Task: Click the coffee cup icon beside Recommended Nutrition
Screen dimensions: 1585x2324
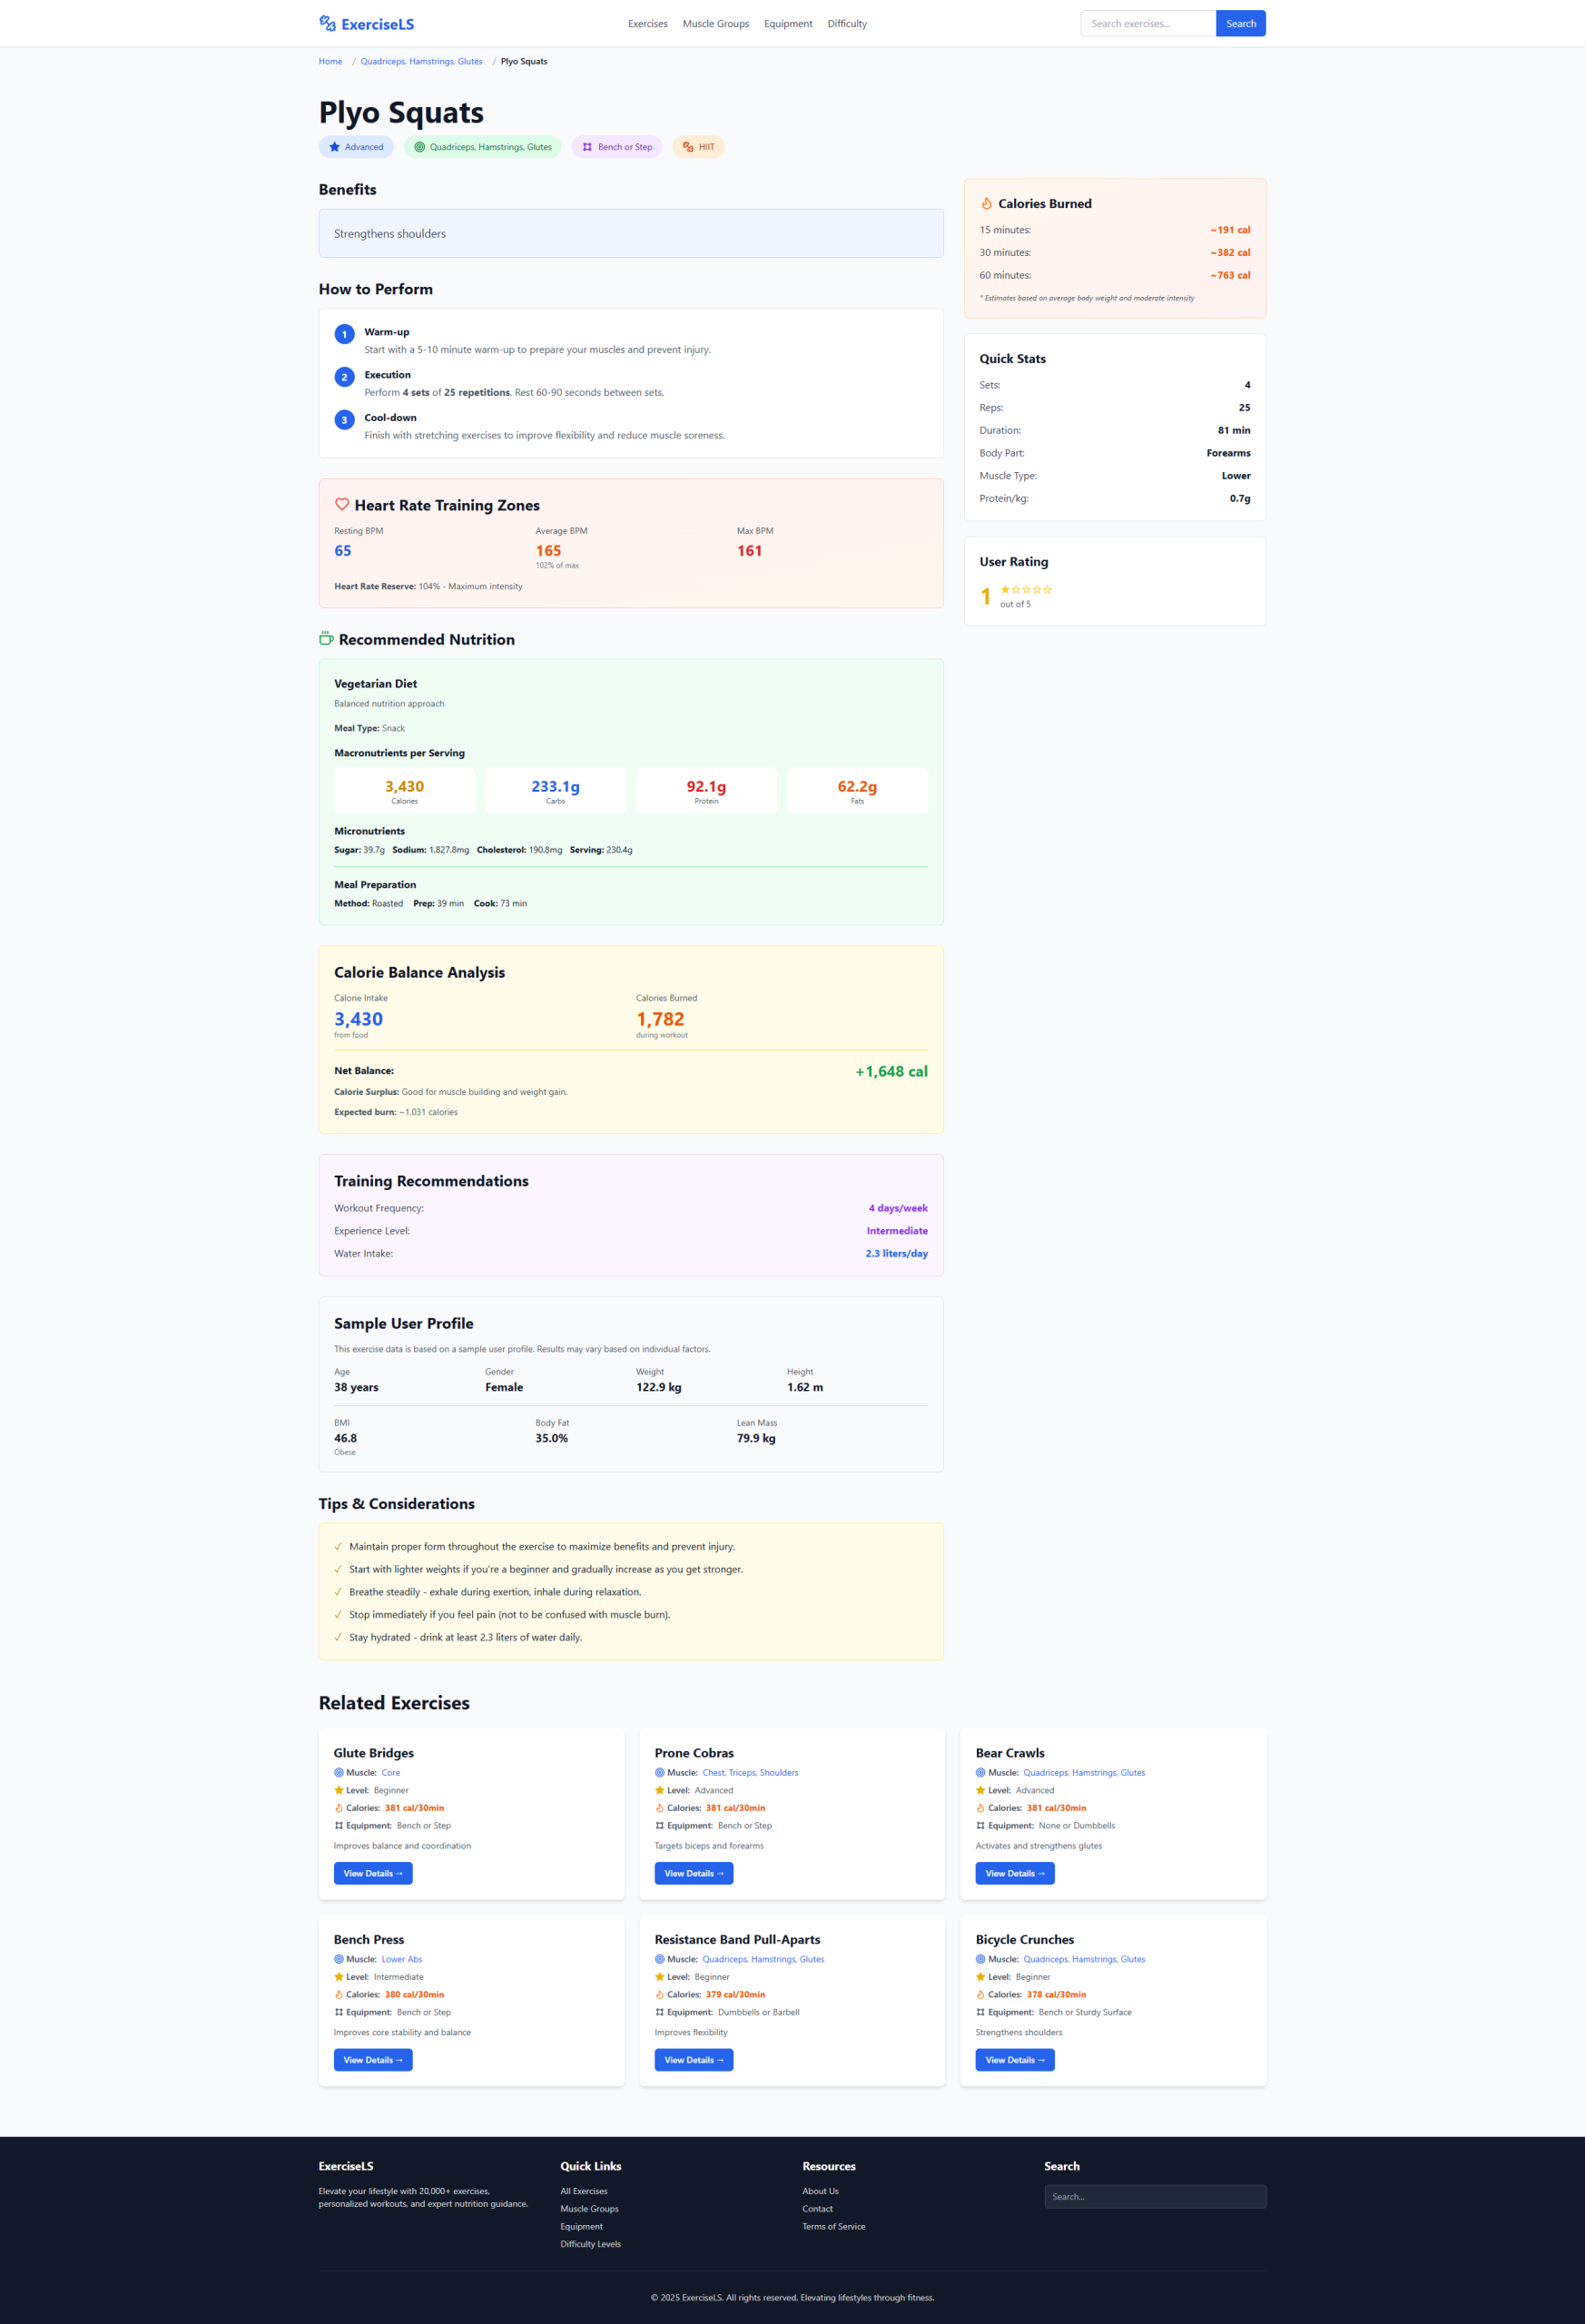Action: tap(326, 639)
